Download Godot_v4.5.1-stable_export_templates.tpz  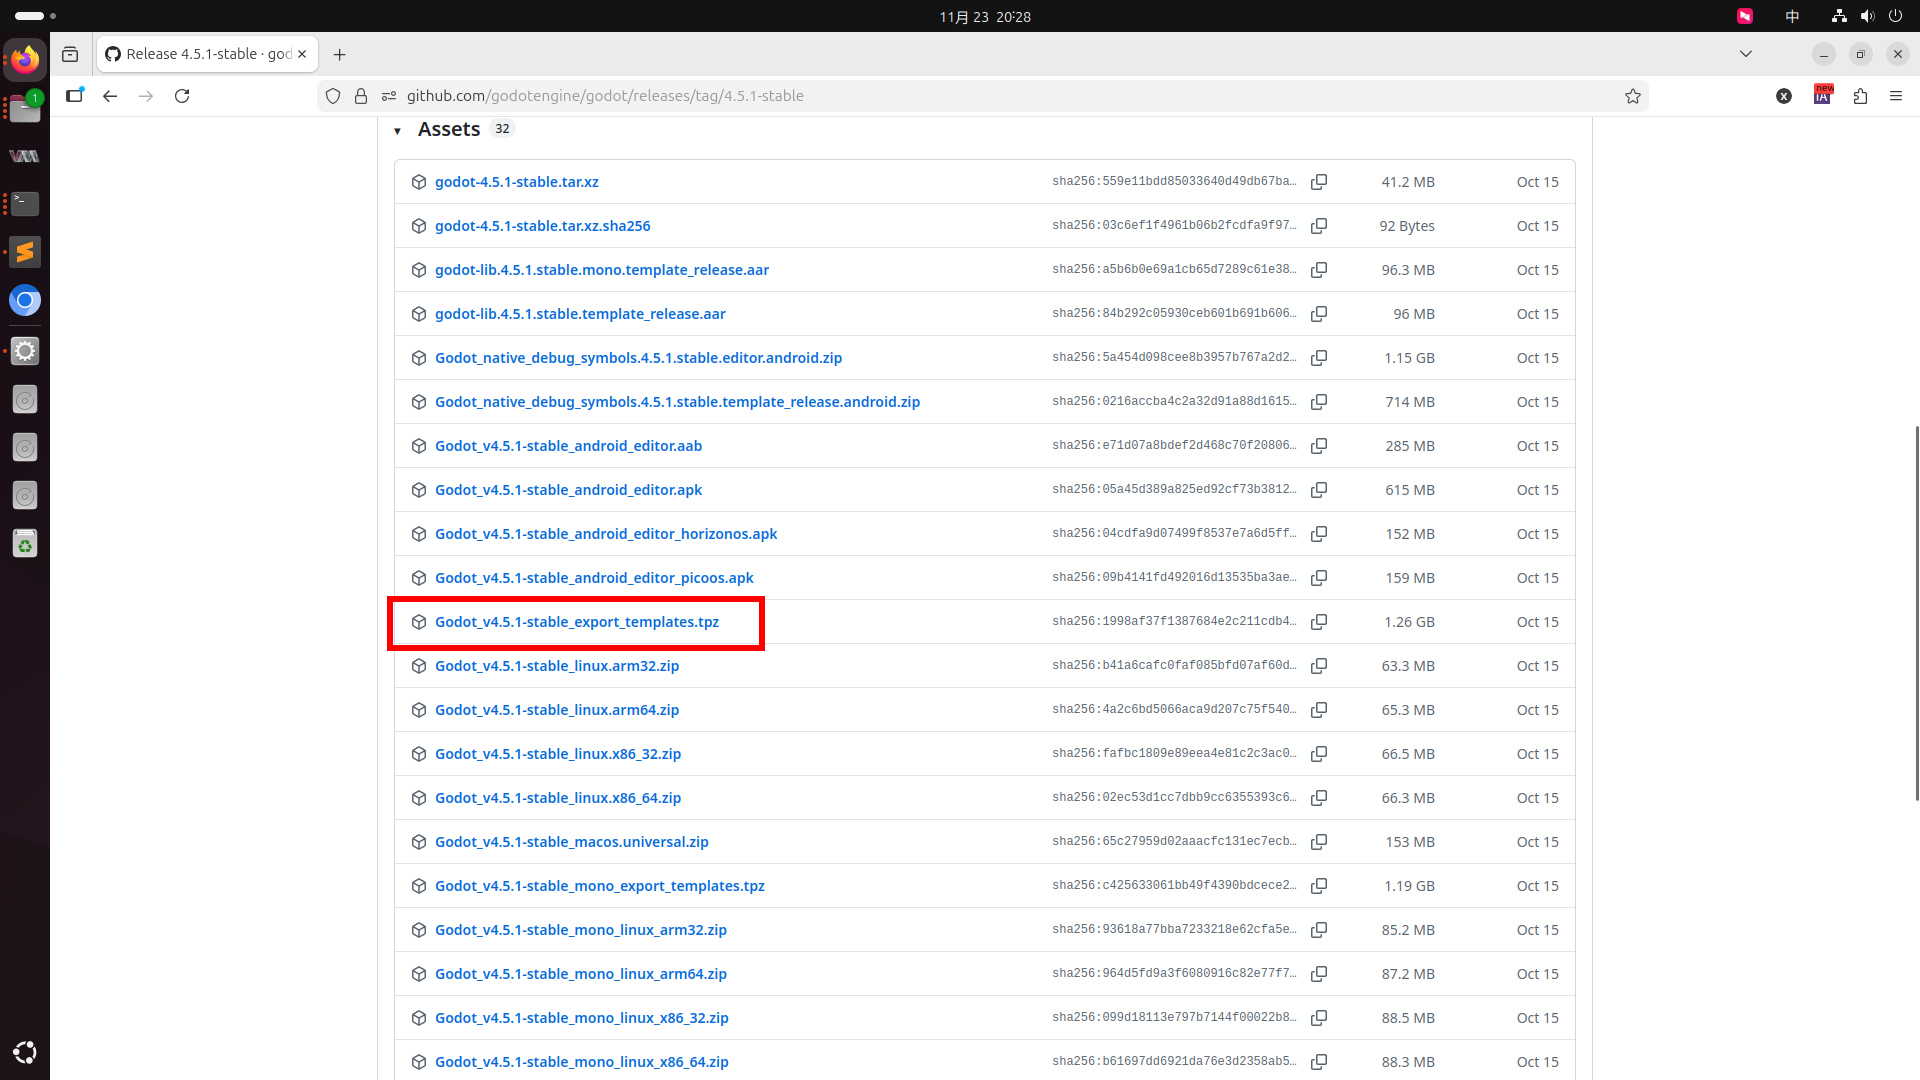(x=576, y=622)
